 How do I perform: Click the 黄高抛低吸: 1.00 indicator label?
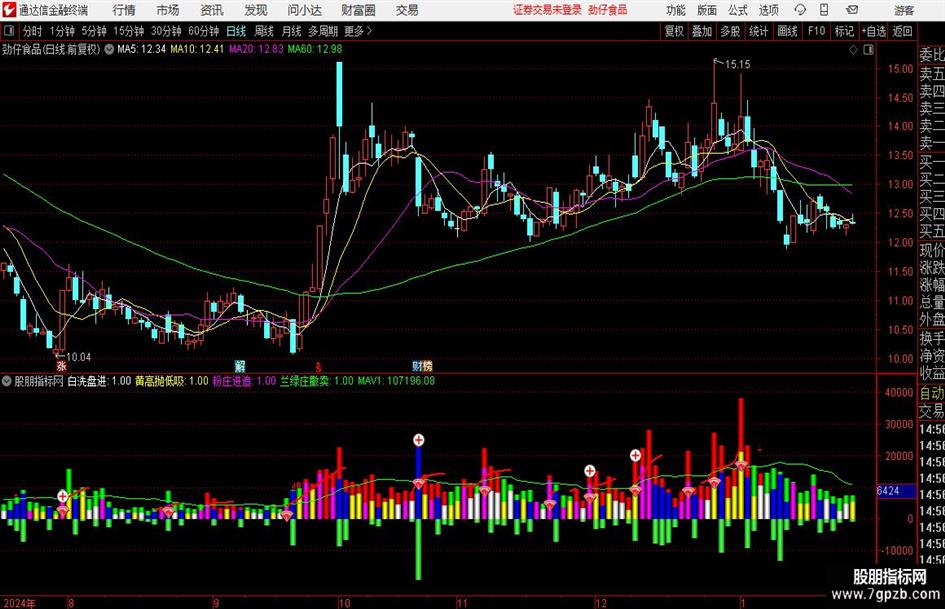pos(172,381)
